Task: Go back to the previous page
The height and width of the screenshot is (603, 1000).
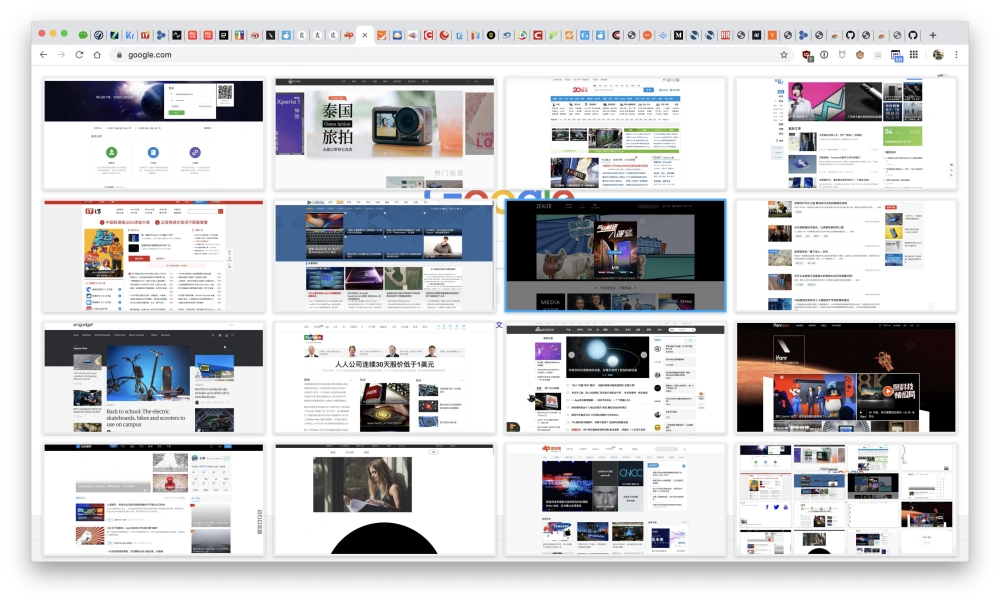Action: pos(43,55)
